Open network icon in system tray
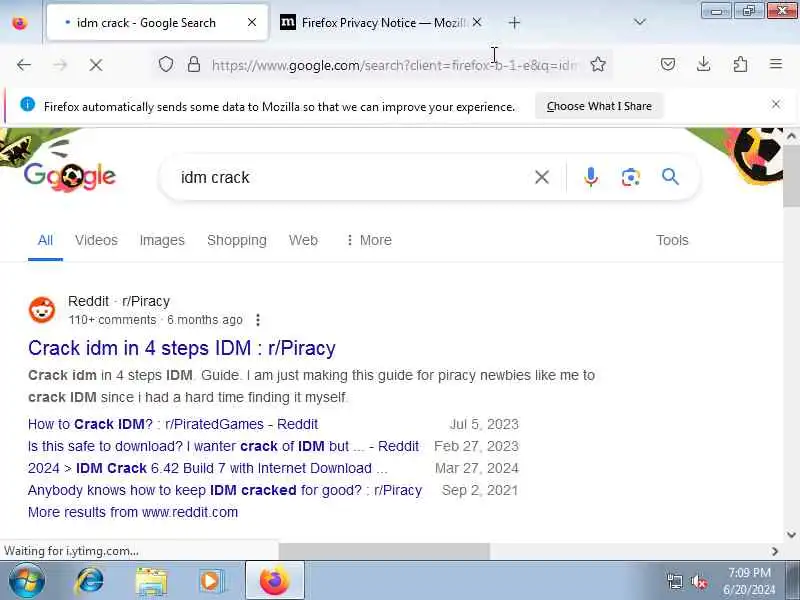800x600 pixels. click(675, 581)
